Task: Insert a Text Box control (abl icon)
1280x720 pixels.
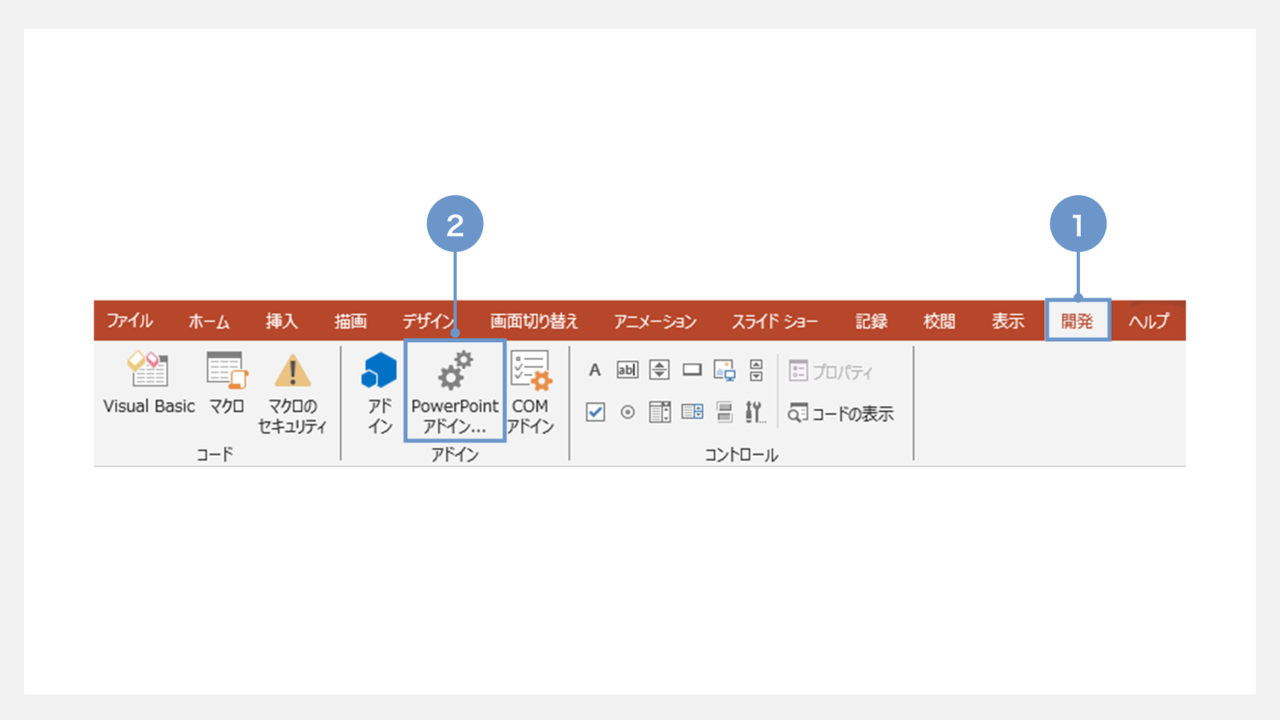Action: coord(627,370)
